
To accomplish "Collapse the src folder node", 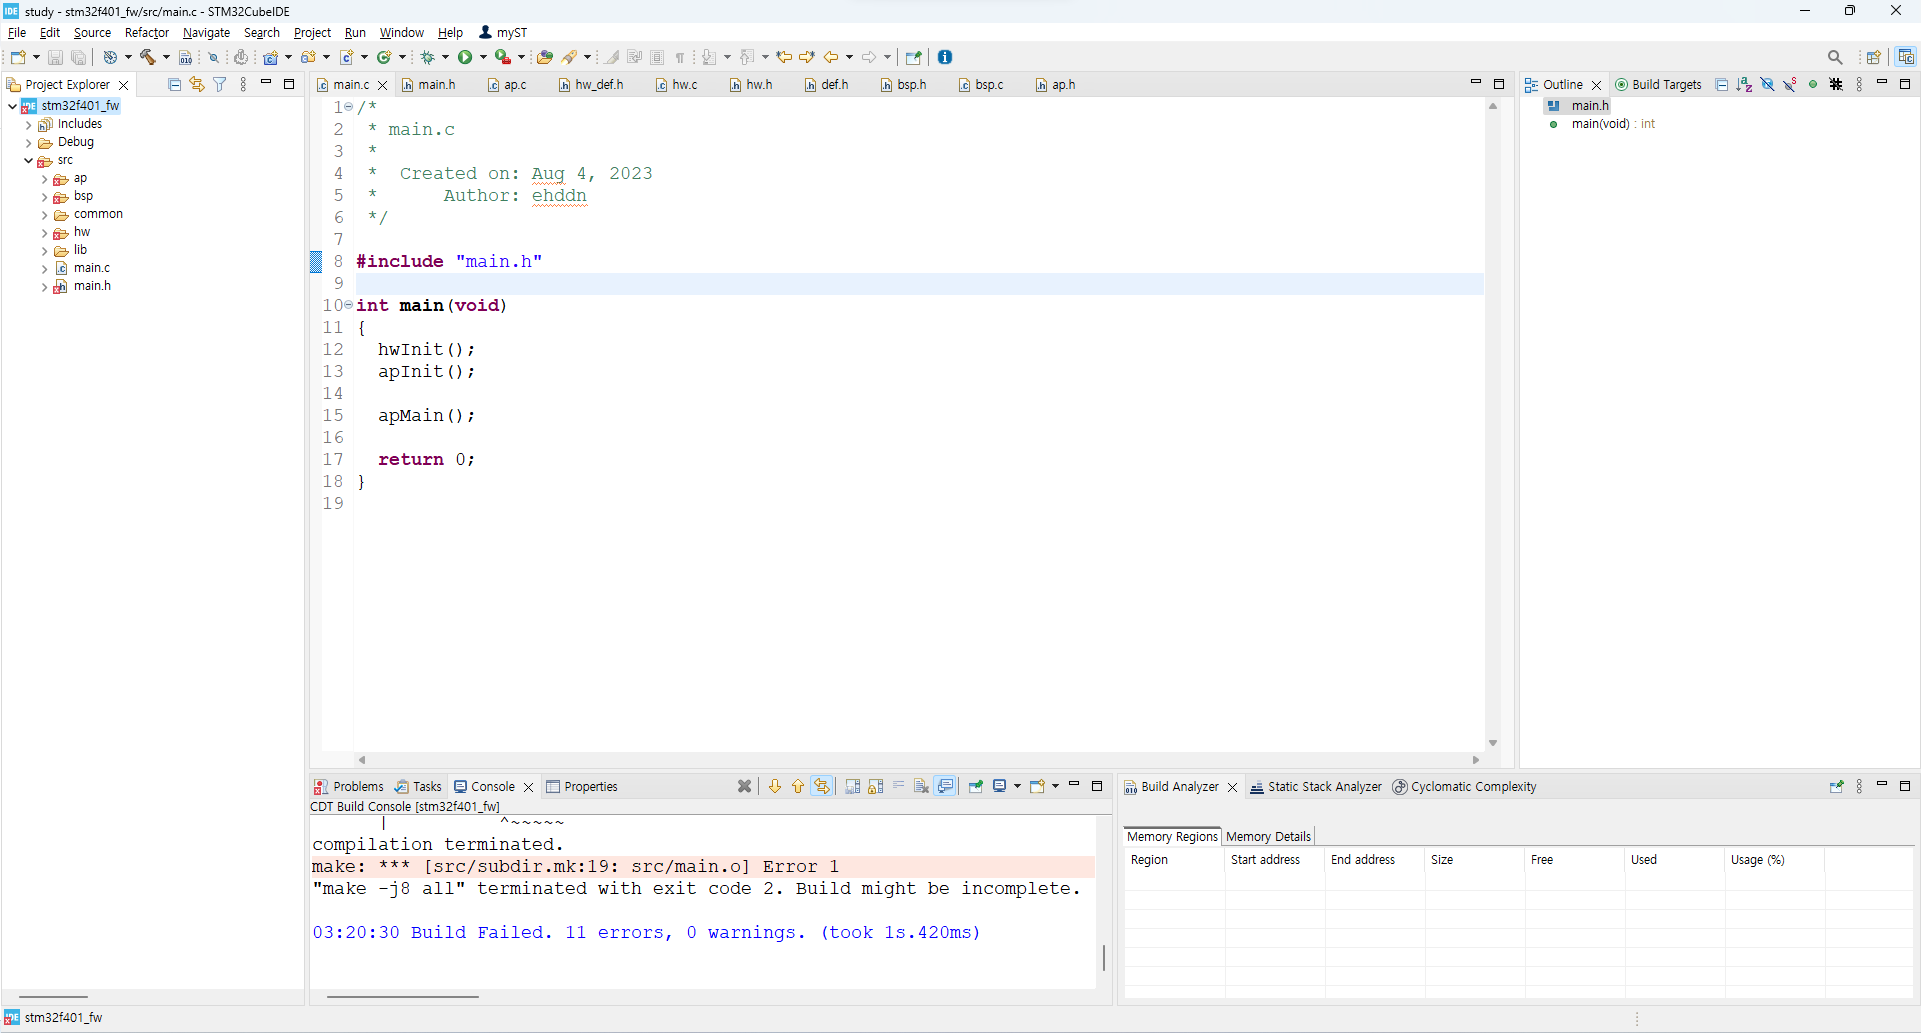I will click(28, 160).
